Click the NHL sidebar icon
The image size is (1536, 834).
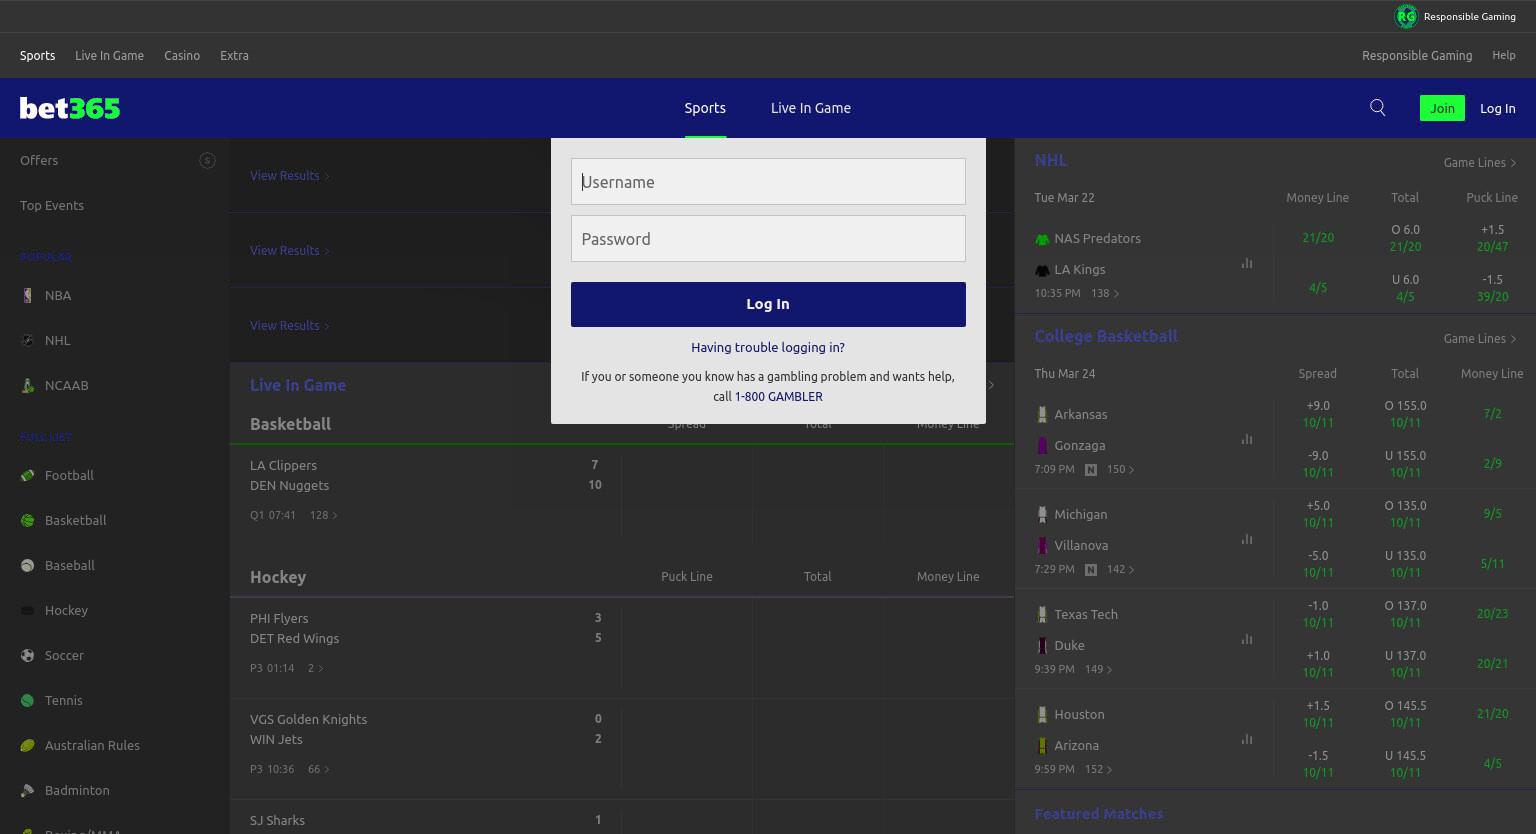27,340
